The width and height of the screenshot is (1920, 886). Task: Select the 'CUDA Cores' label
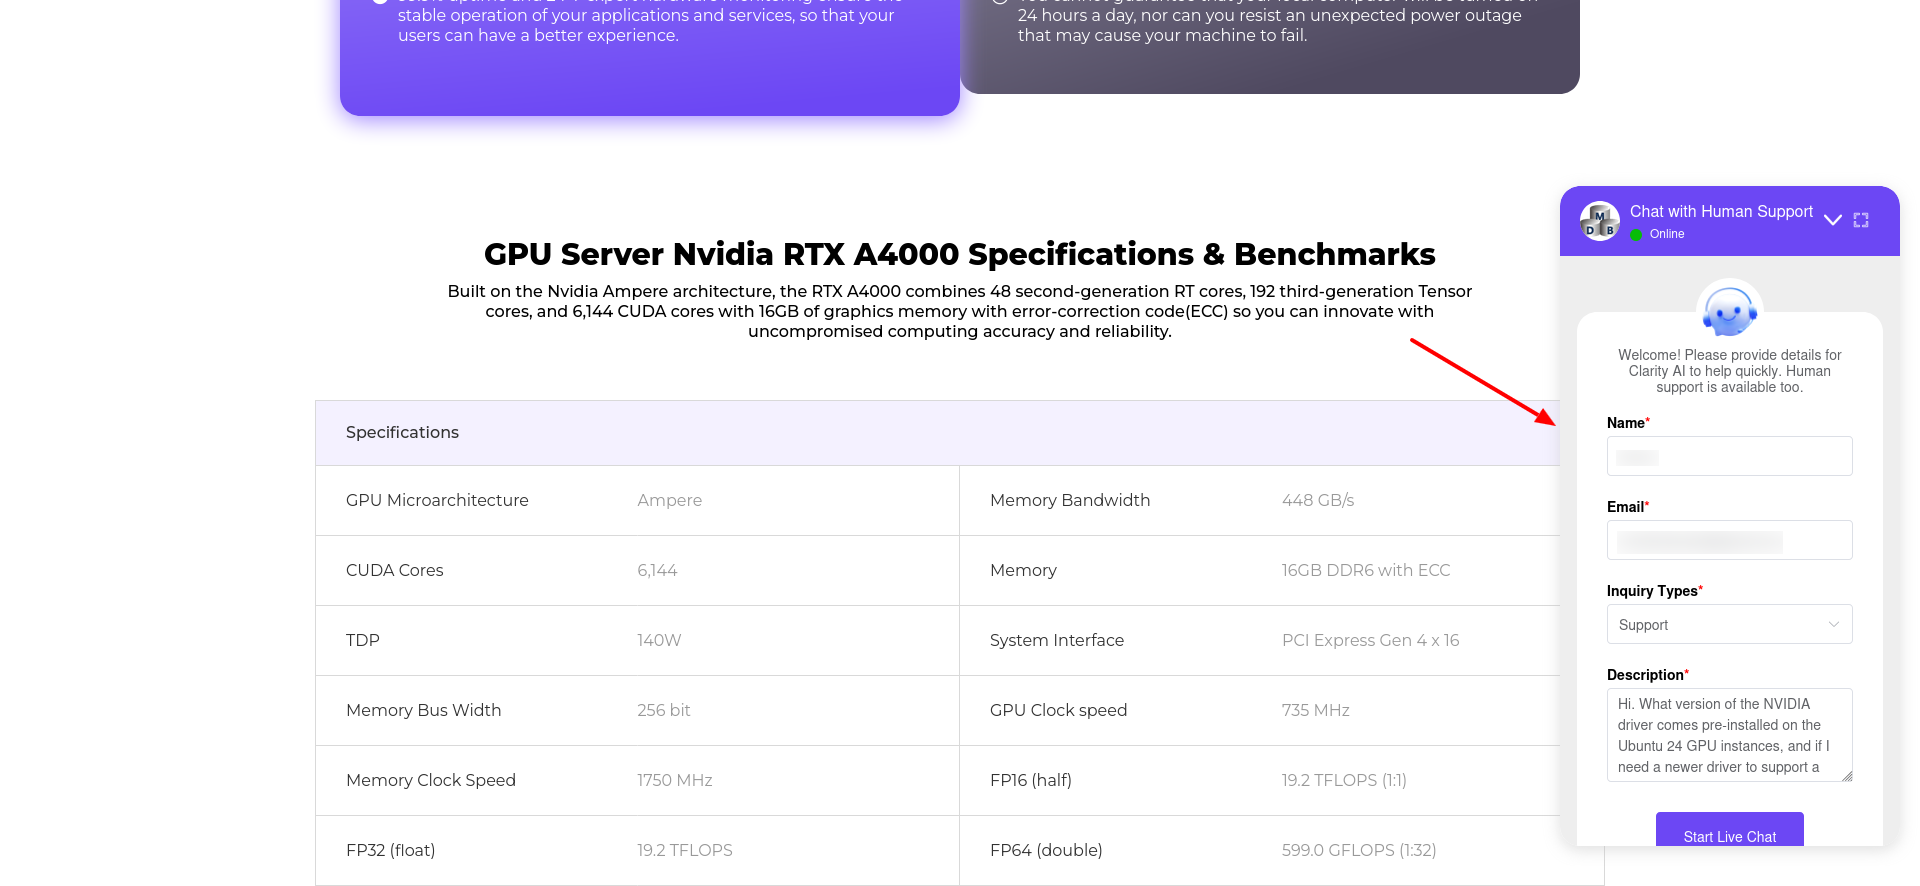(394, 570)
